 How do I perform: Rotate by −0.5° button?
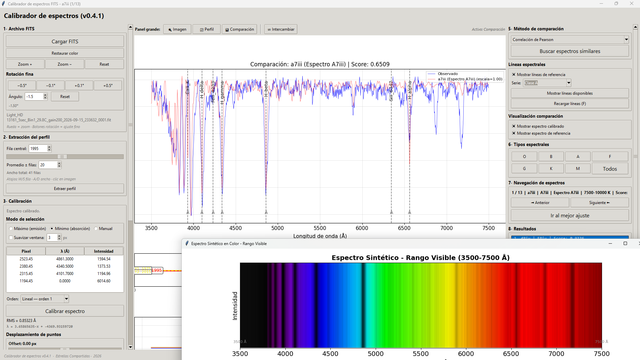22,85
